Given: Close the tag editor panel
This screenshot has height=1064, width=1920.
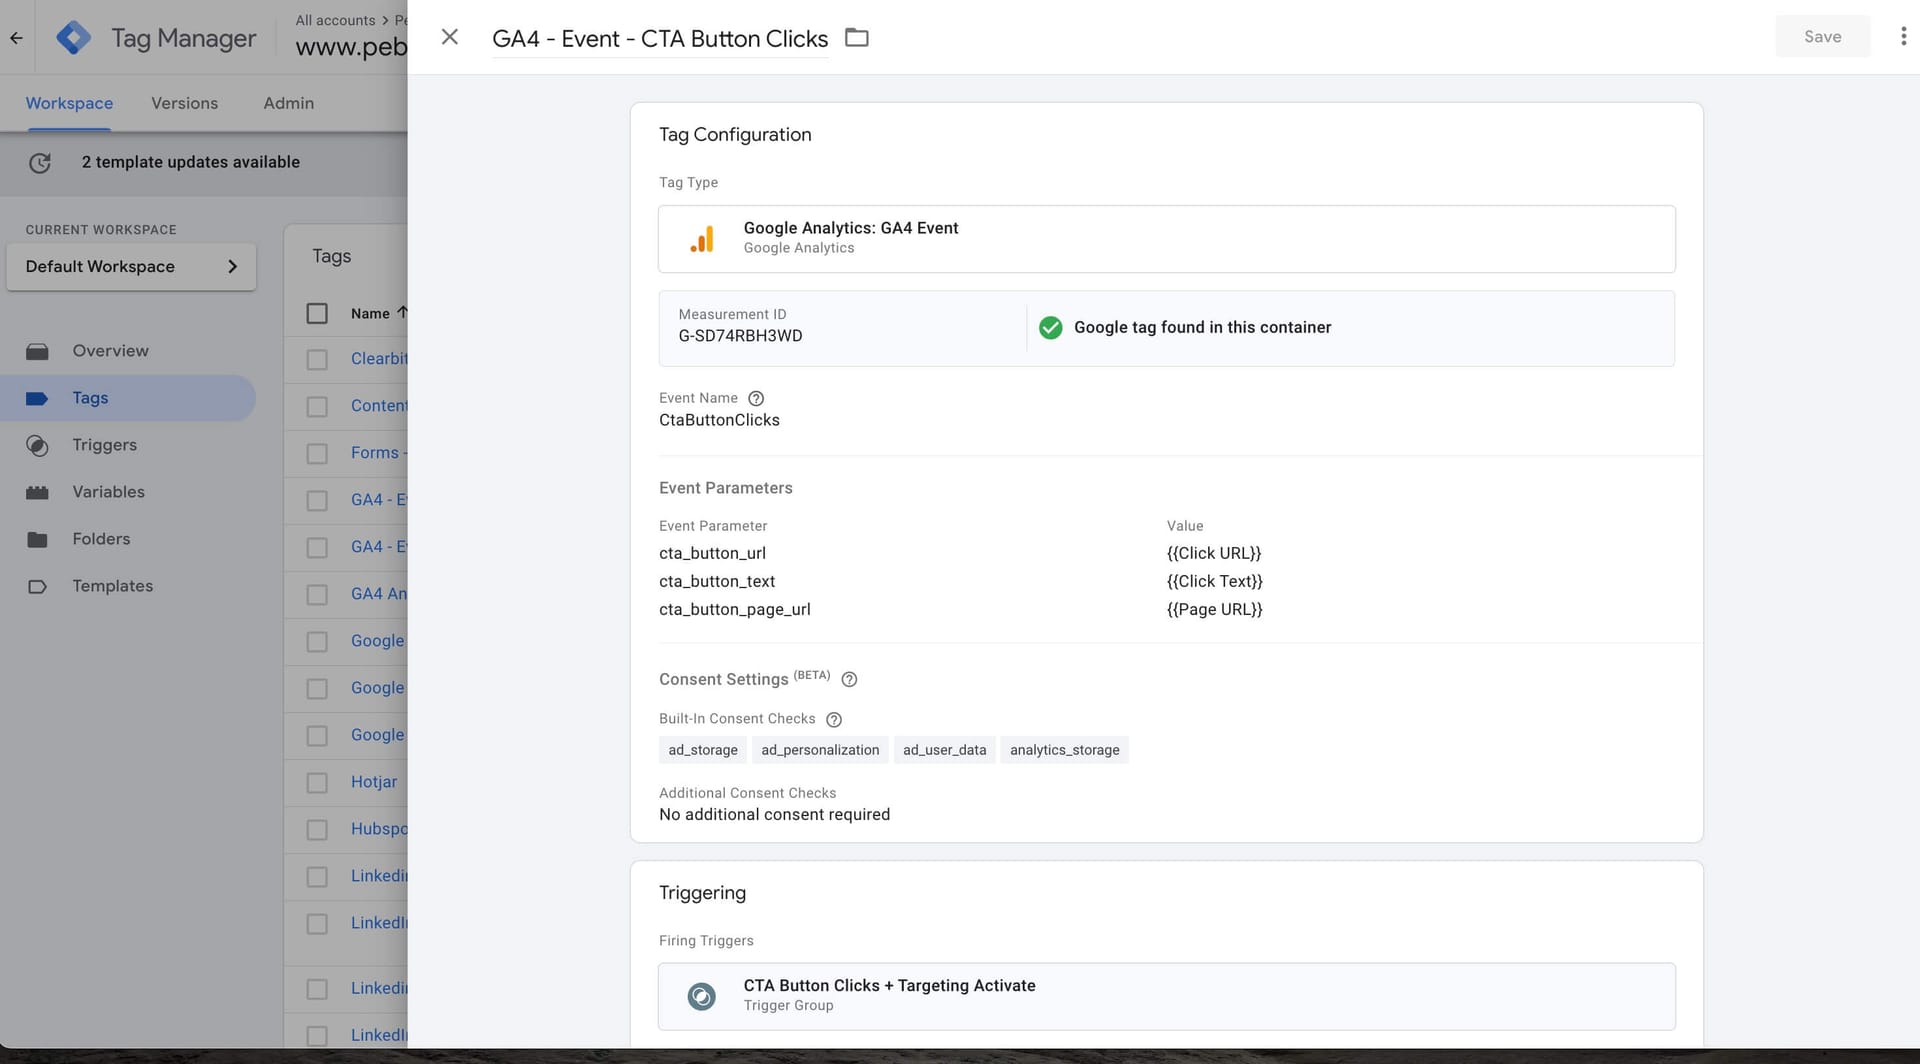Looking at the screenshot, I should click(x=450, y=37).
